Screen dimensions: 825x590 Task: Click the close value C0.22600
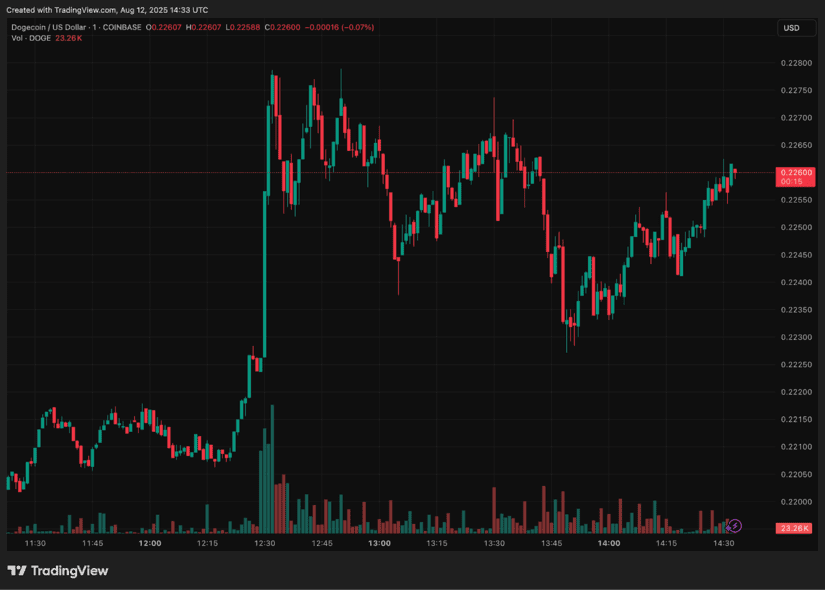coord(282,27)
